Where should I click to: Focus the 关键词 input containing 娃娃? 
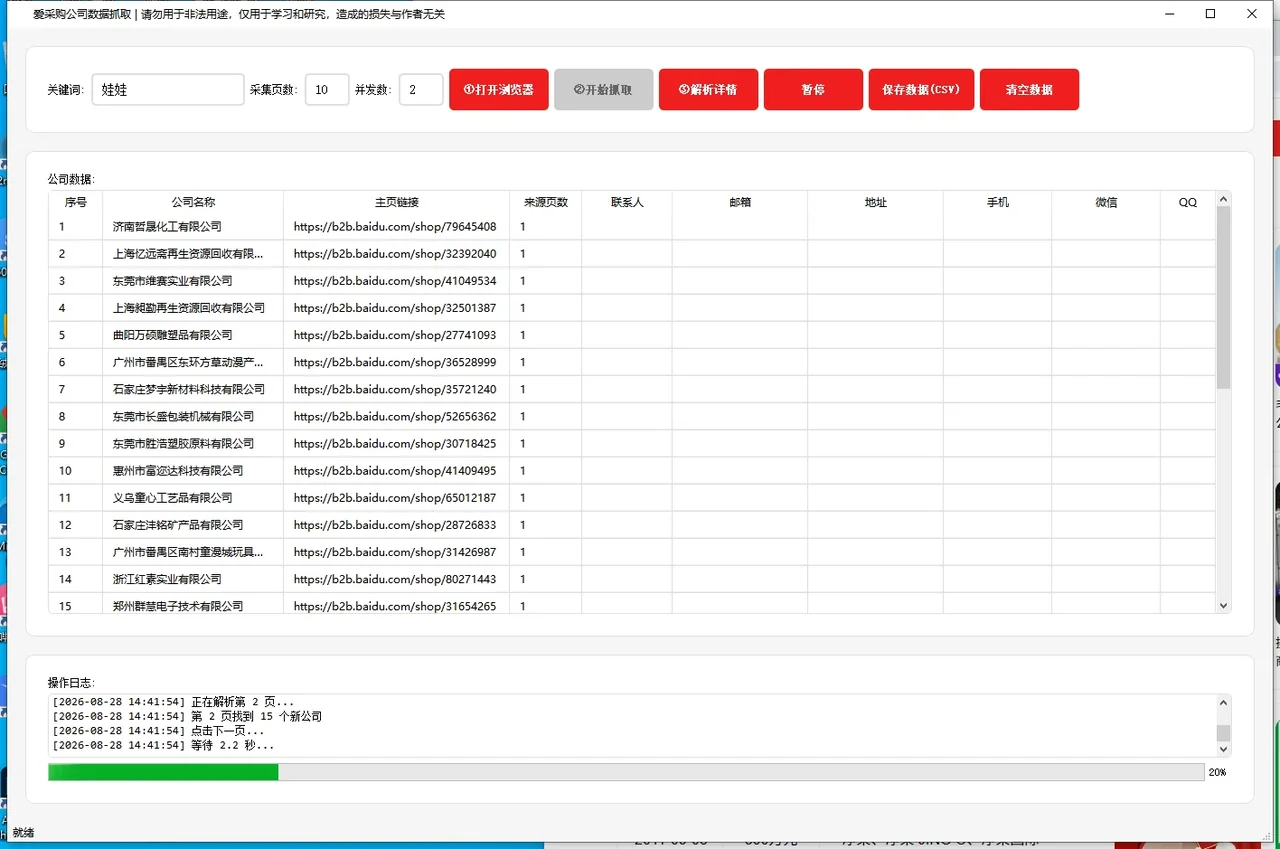(x=168, y=89)
